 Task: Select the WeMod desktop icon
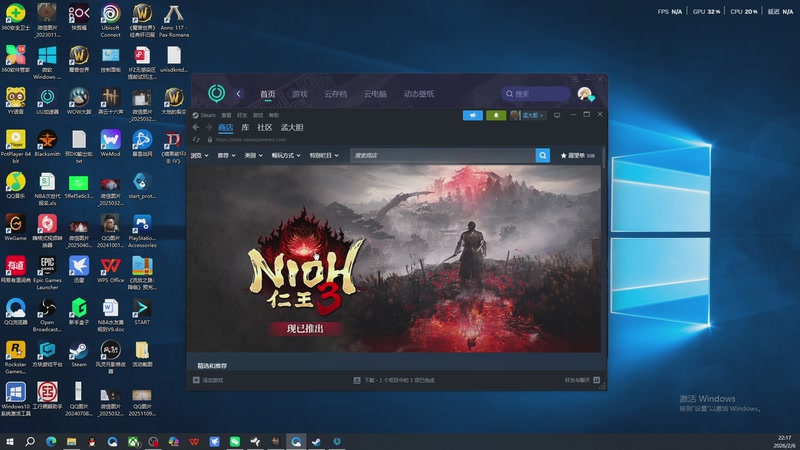click(110, 143)
